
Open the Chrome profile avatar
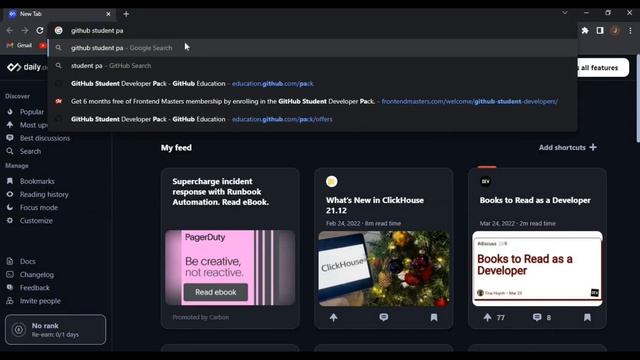point(615,31)
